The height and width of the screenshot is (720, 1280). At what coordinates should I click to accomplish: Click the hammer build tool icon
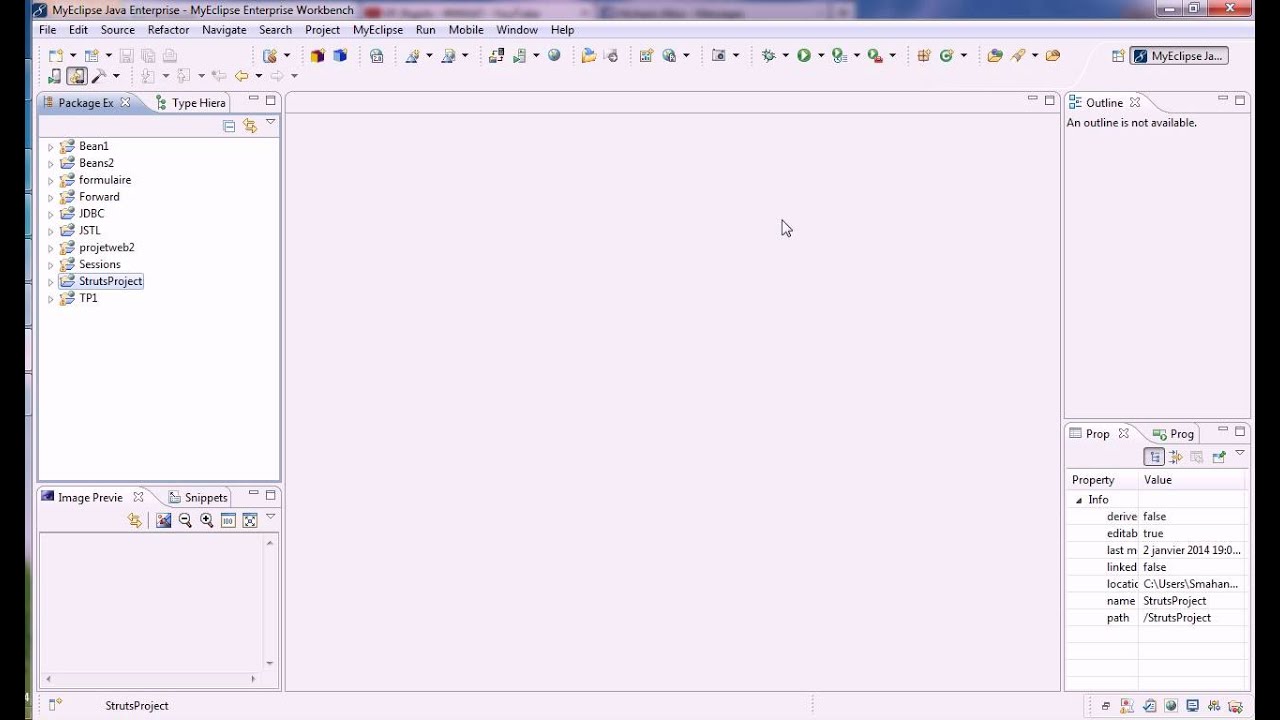[x=99, y=76]
